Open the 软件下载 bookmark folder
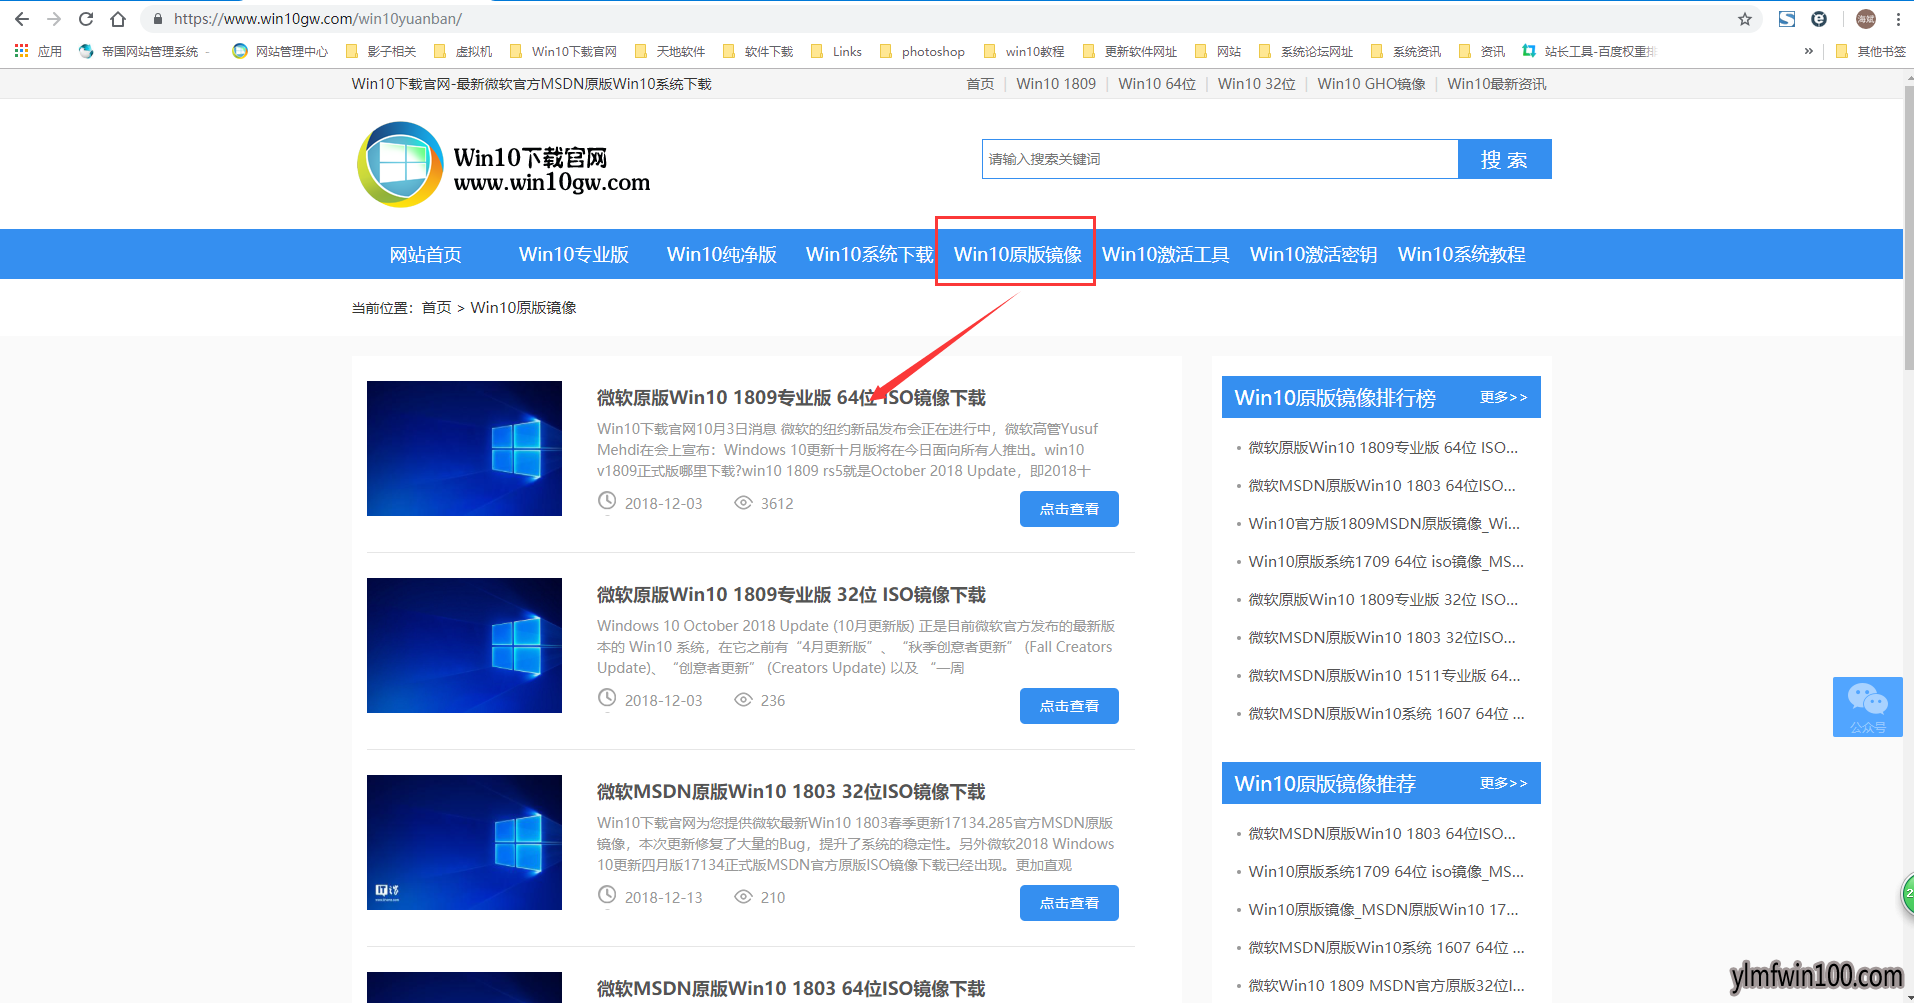The image size is (1914, 1003). point(758,51)
